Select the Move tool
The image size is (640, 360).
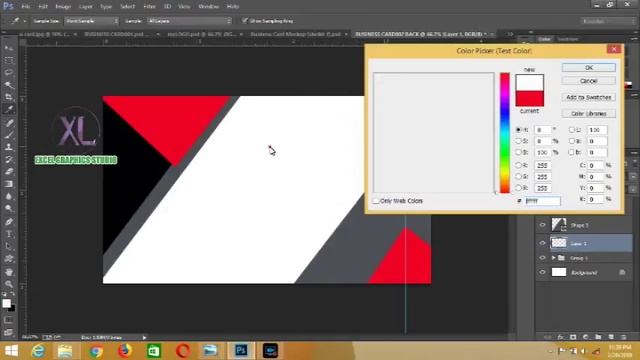[9, 48]
